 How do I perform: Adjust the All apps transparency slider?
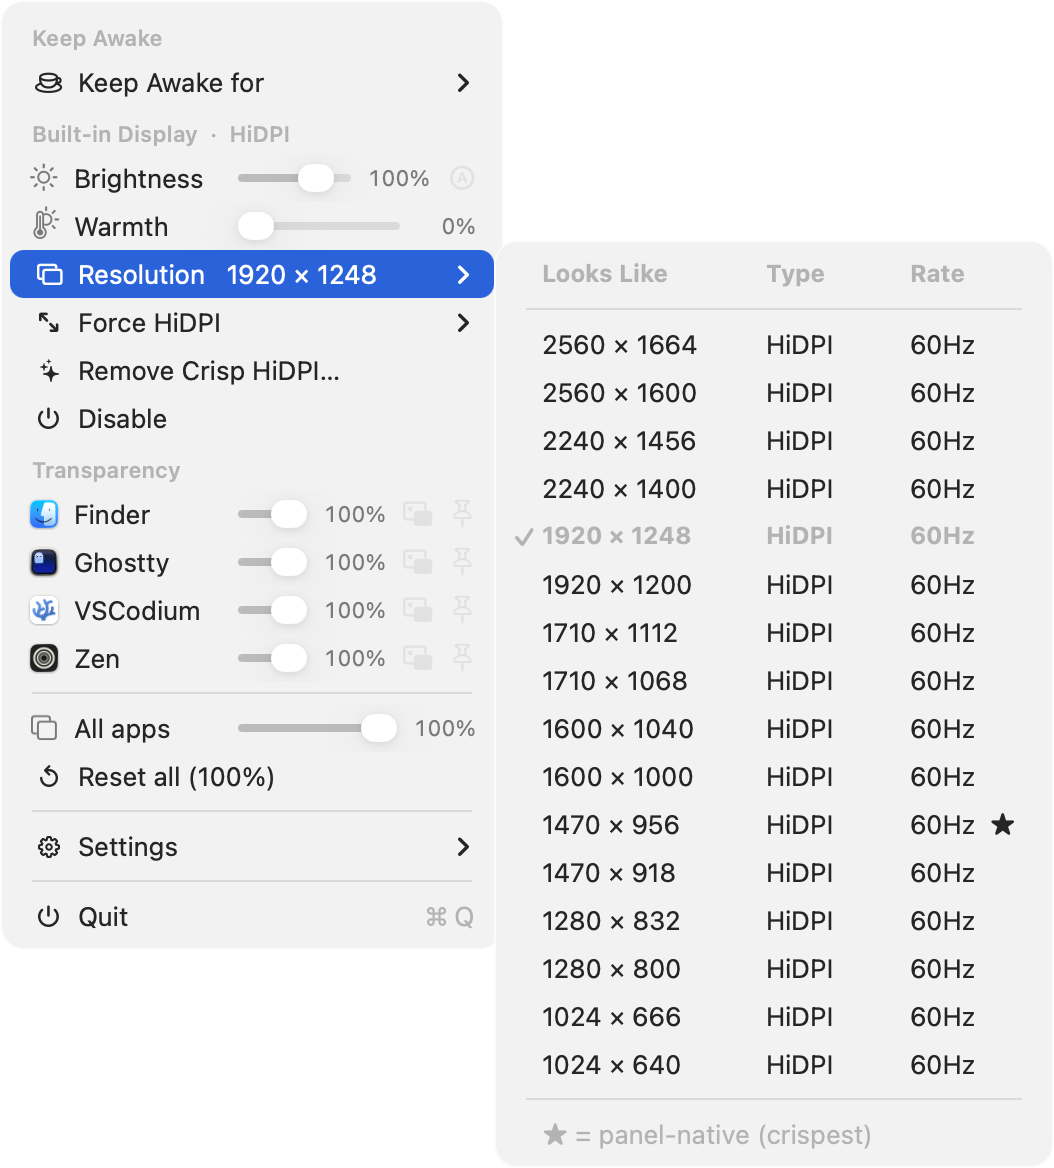317,728
